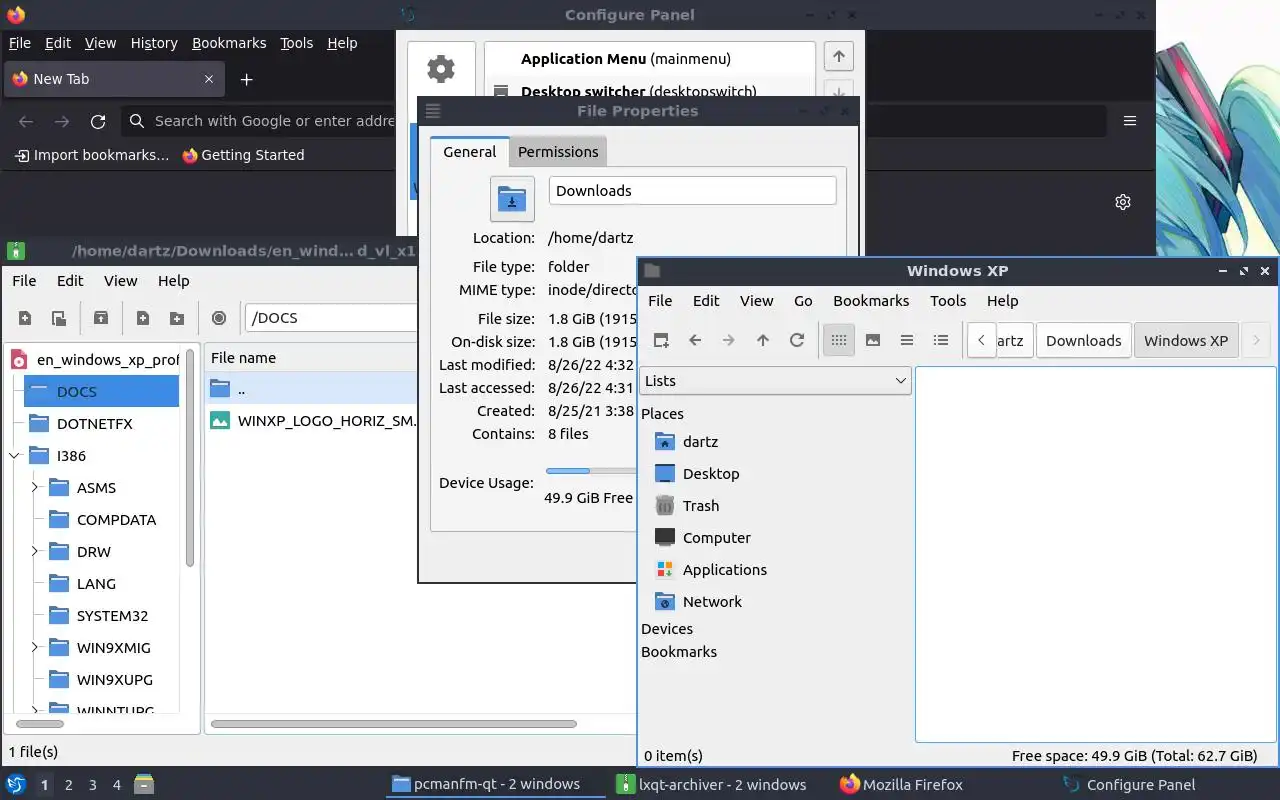The width and height of the screenshot is (1280, 800).
Task: Click the /DOCS path field in lxqt-archiver
Action: (x=330, y=318)
